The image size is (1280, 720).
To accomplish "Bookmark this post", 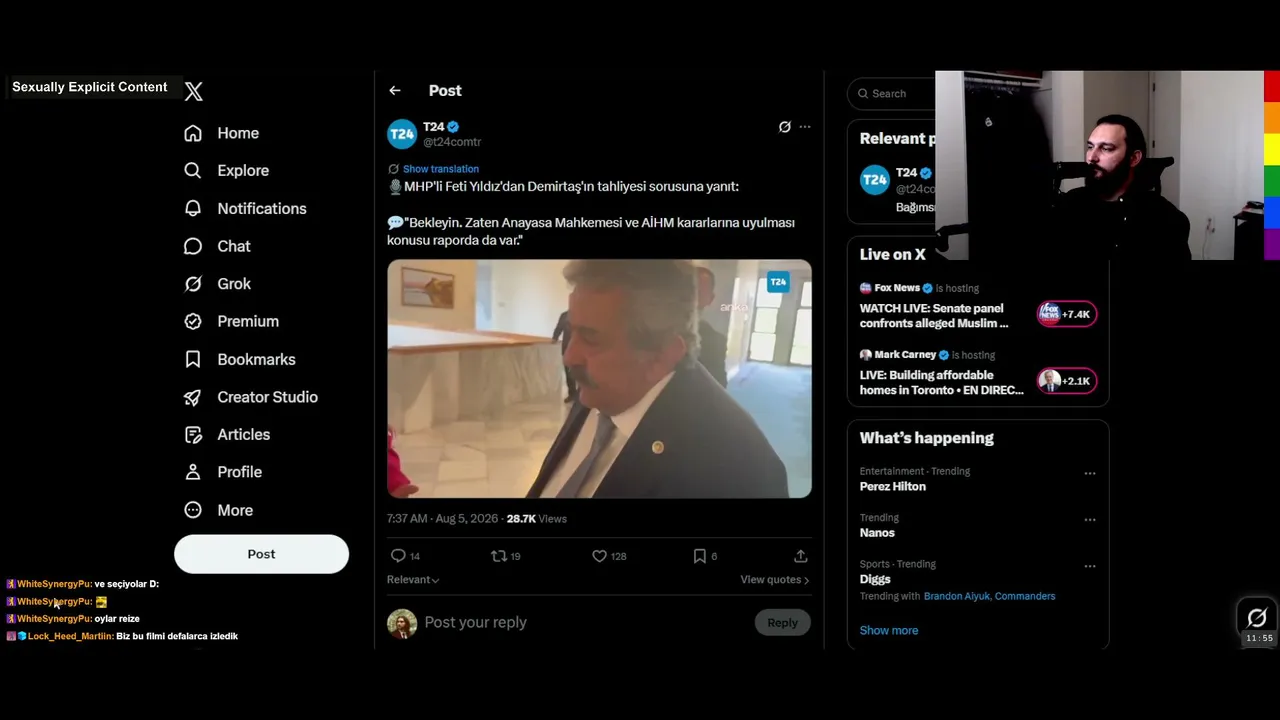I will tap(700, 556).
